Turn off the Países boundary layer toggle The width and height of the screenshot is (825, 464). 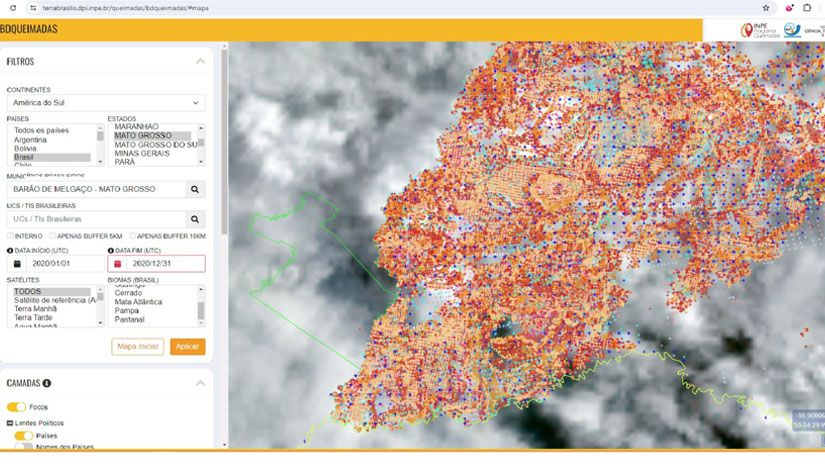coord(23,436)
